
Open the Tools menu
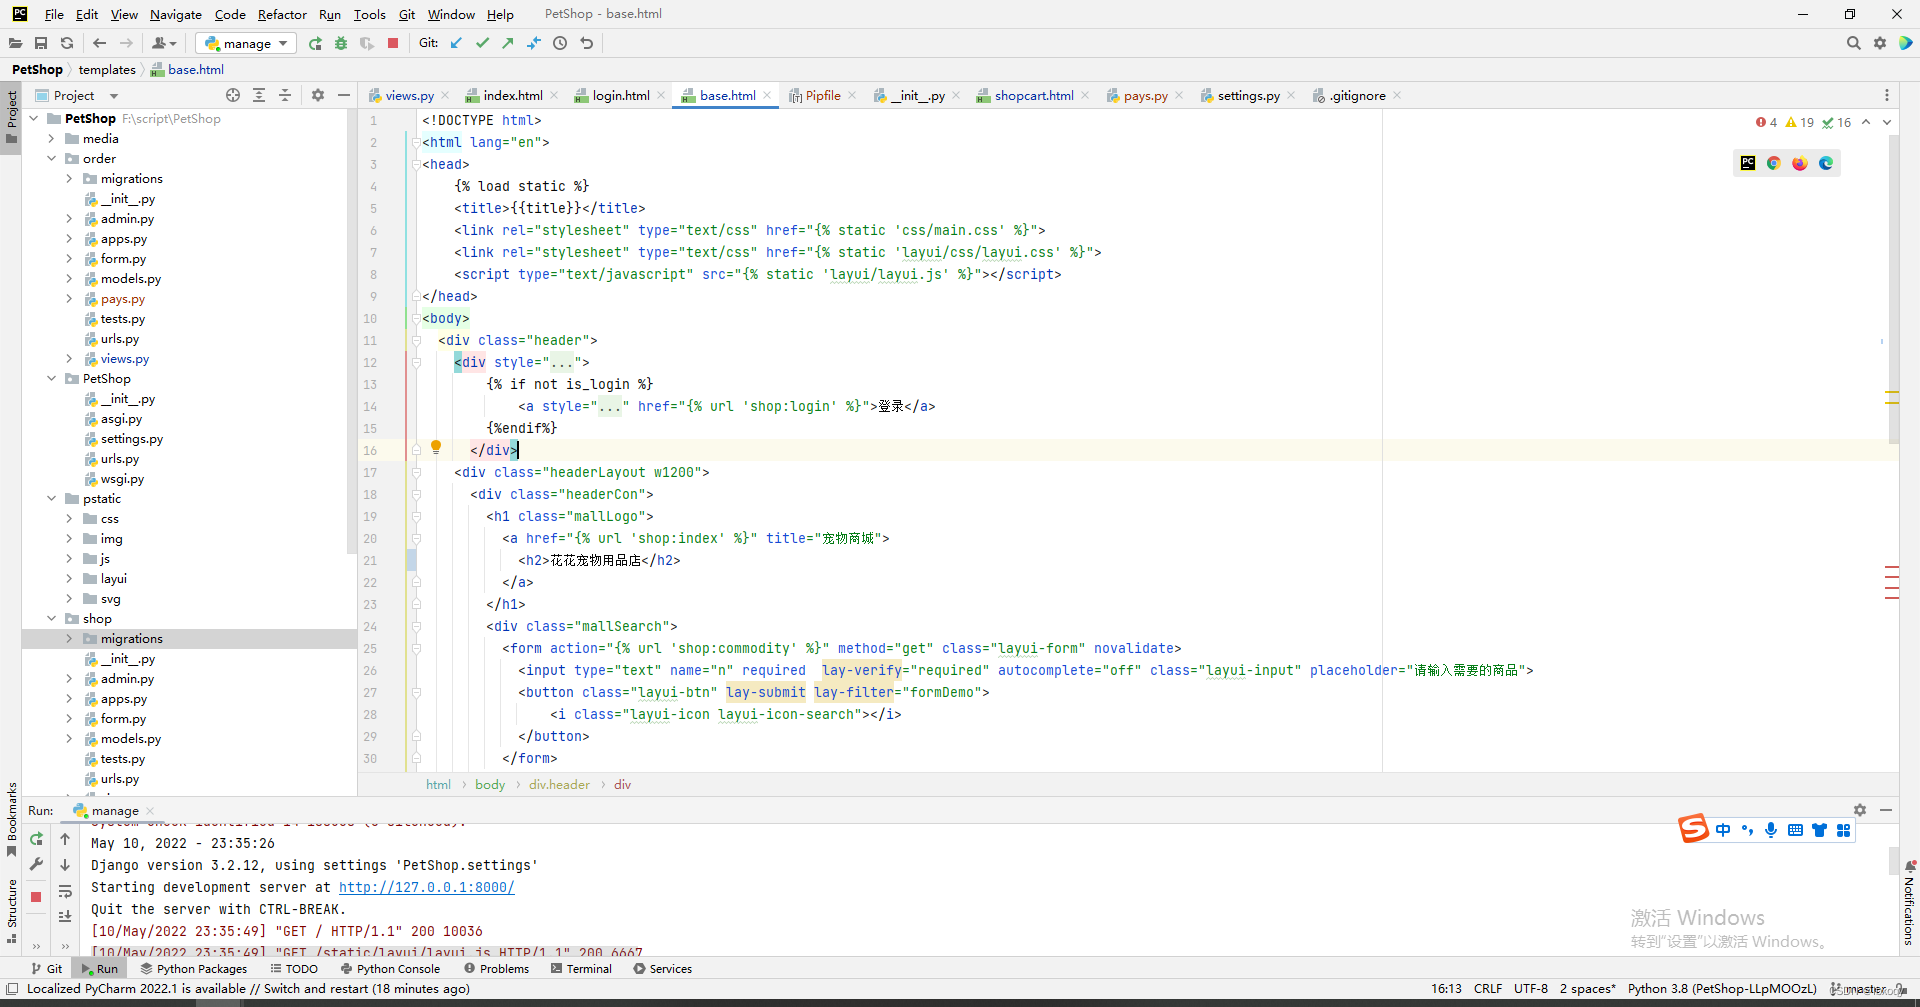click(x=369, y=14)
